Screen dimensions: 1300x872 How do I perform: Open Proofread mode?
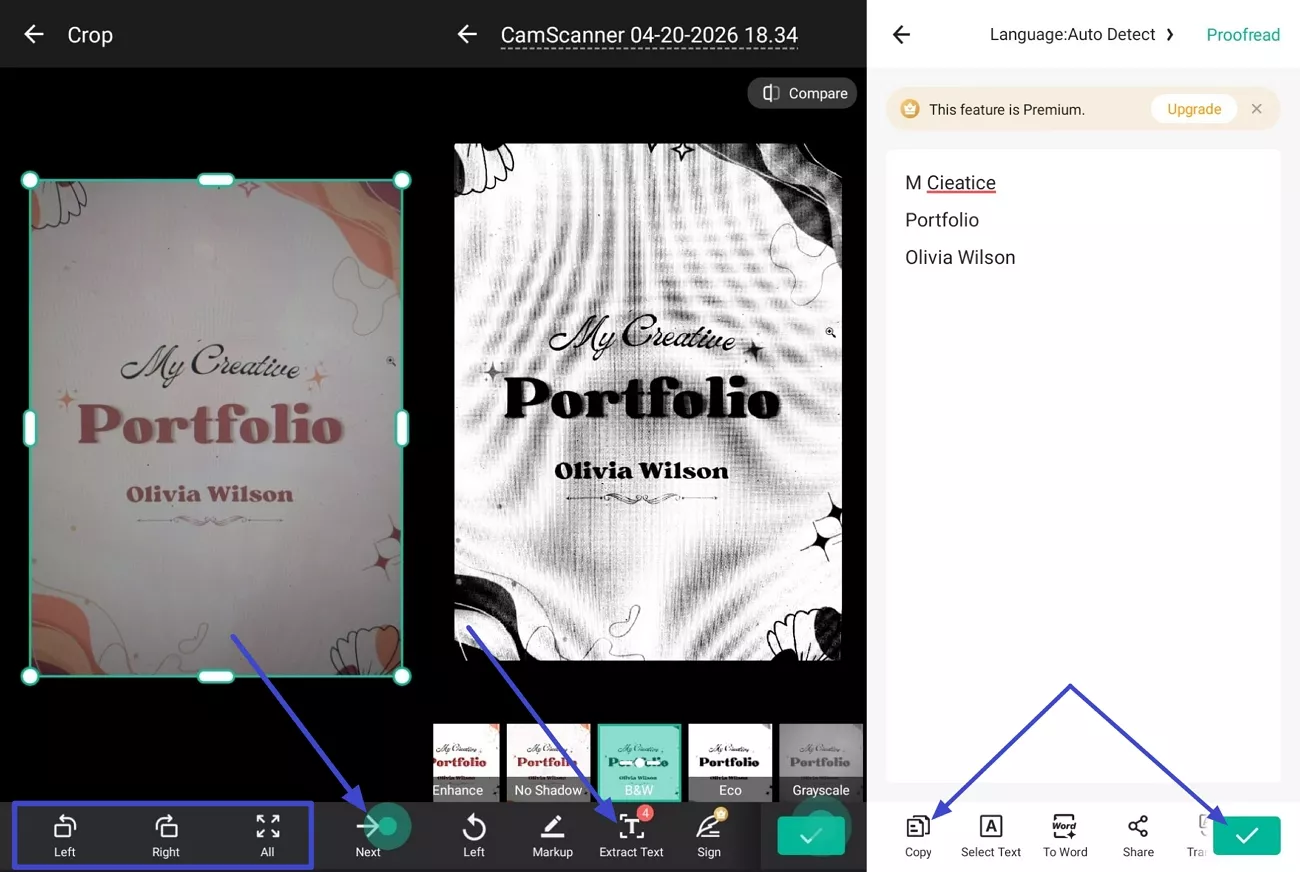[1243, 35]
